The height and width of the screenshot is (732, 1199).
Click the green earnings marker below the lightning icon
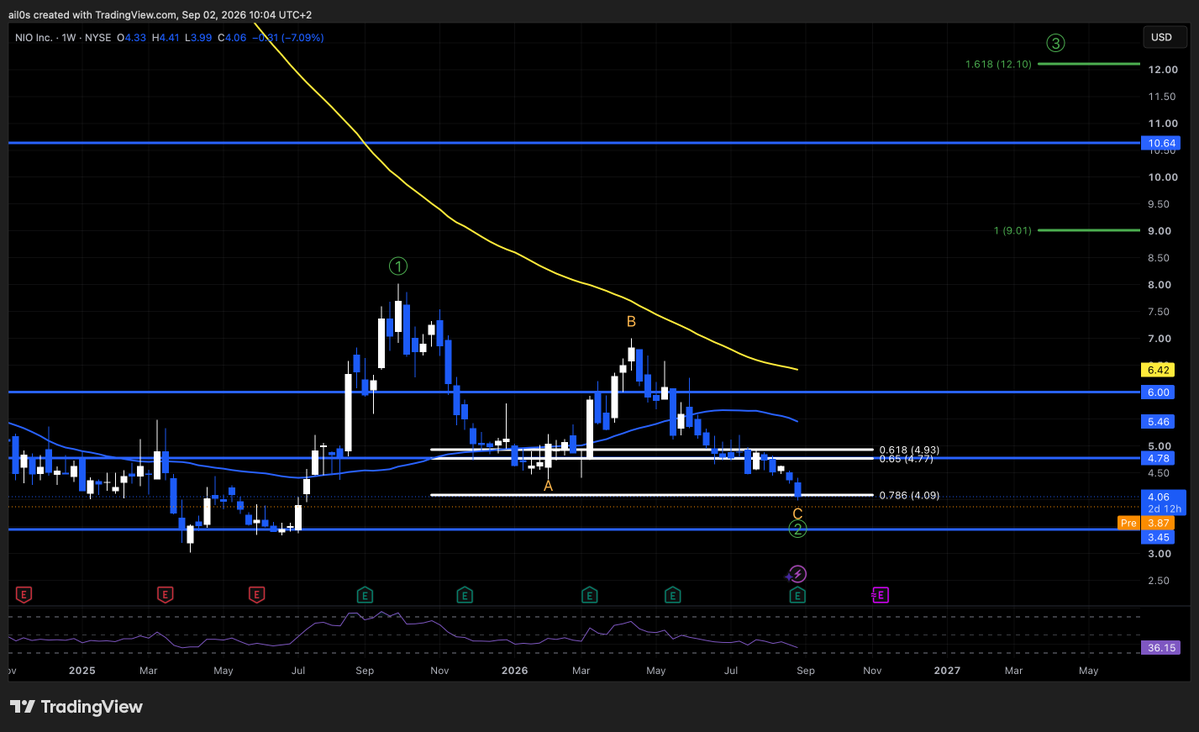798,594
